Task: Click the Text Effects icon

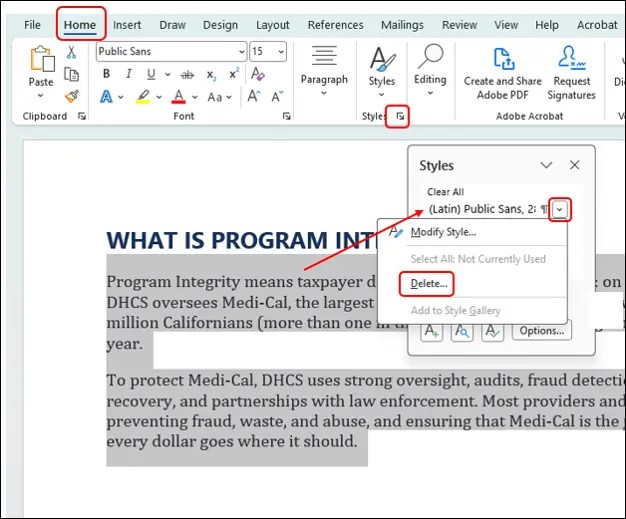Action: 106,97
